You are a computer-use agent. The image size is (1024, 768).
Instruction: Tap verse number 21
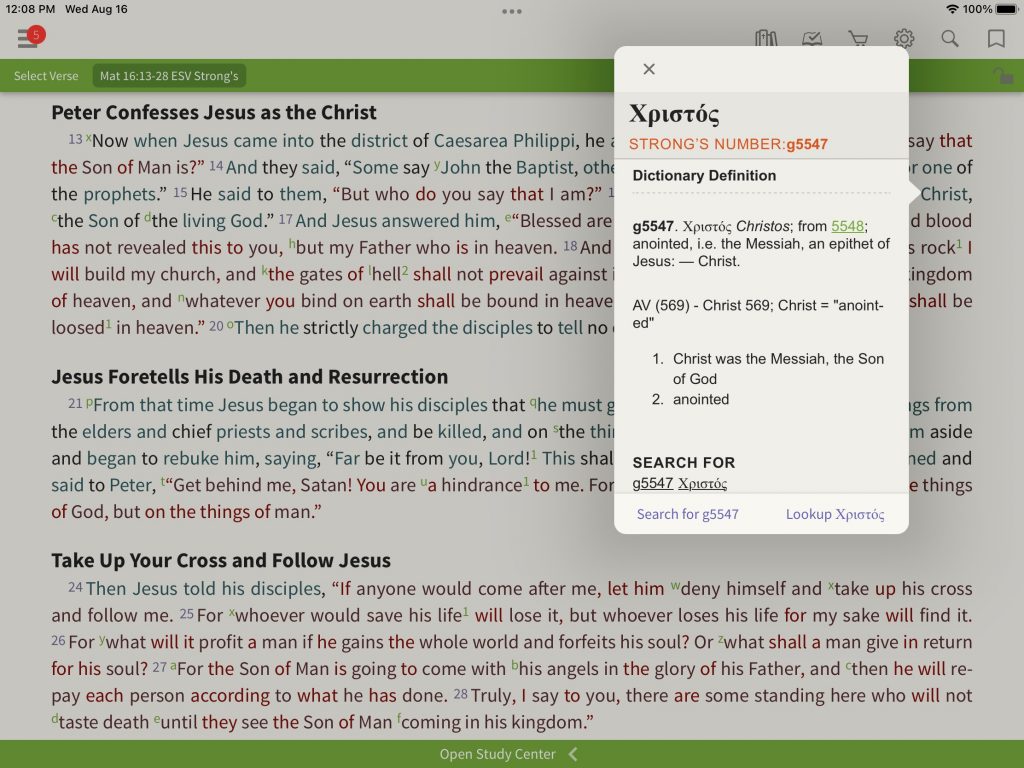tap(75, 404)
